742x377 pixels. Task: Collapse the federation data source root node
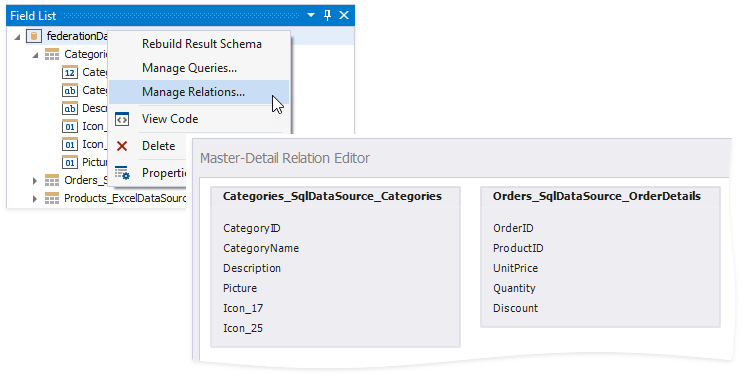point(17,36)
